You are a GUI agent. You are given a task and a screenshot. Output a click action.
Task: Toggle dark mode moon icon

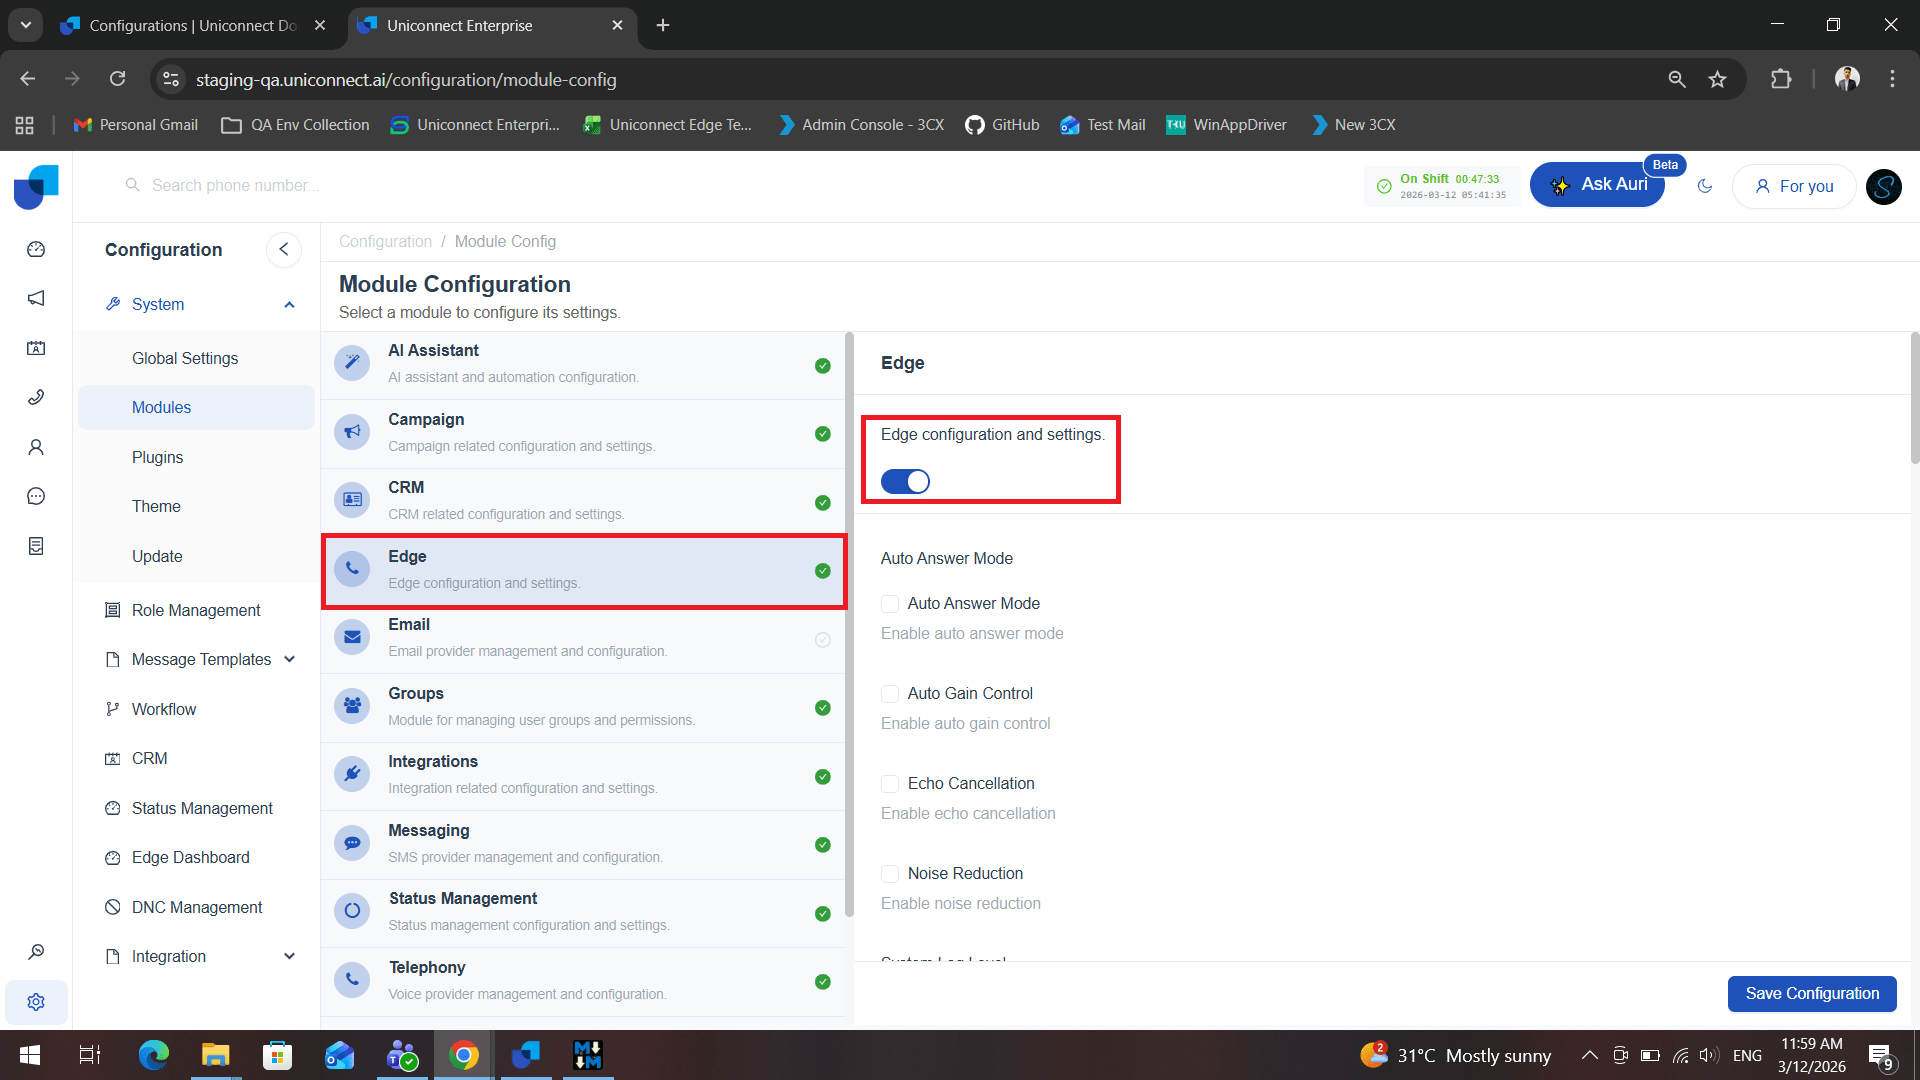pos(1705,186)
